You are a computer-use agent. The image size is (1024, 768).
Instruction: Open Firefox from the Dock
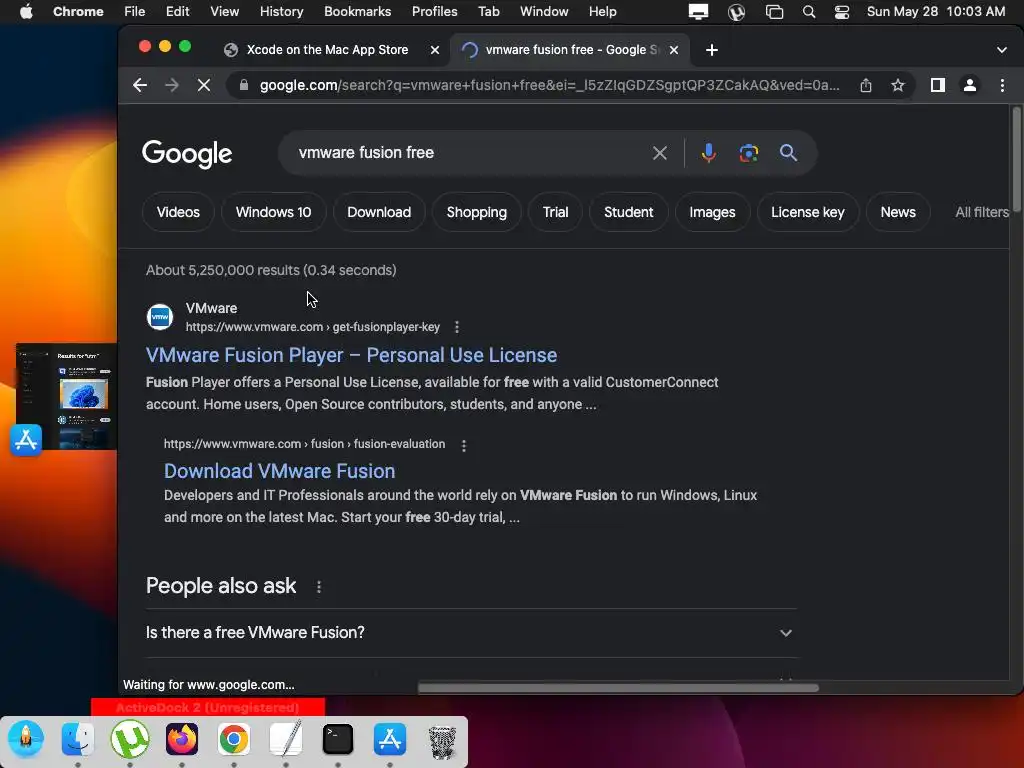(x=182, y=739)
